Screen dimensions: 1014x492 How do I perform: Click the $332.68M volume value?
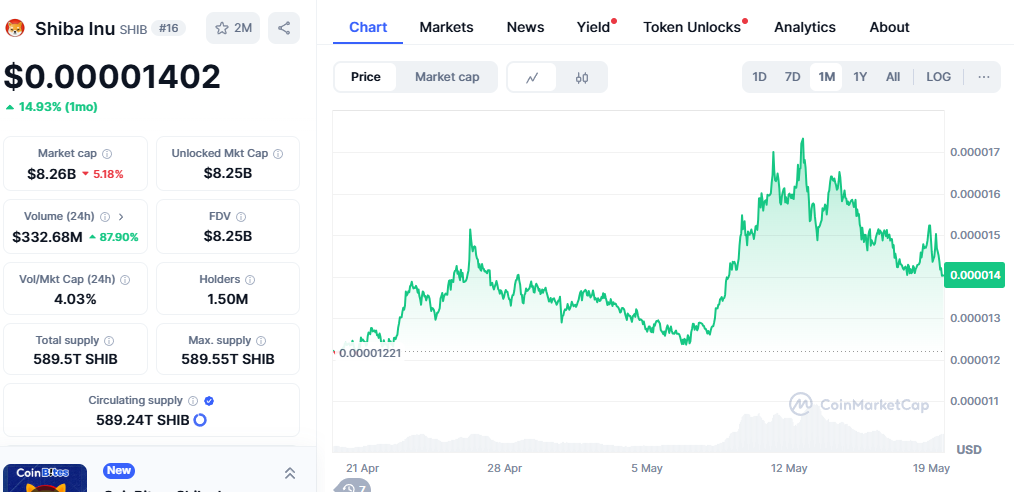point(47,237)
